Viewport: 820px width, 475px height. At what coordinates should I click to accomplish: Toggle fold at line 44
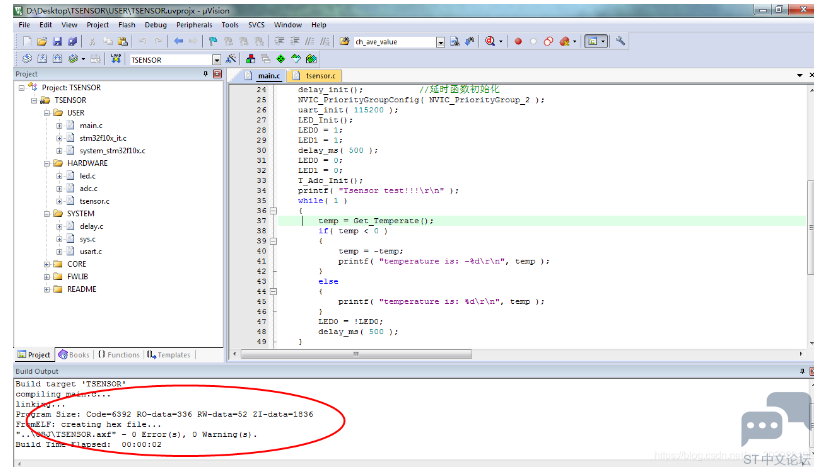coord(274,291)
